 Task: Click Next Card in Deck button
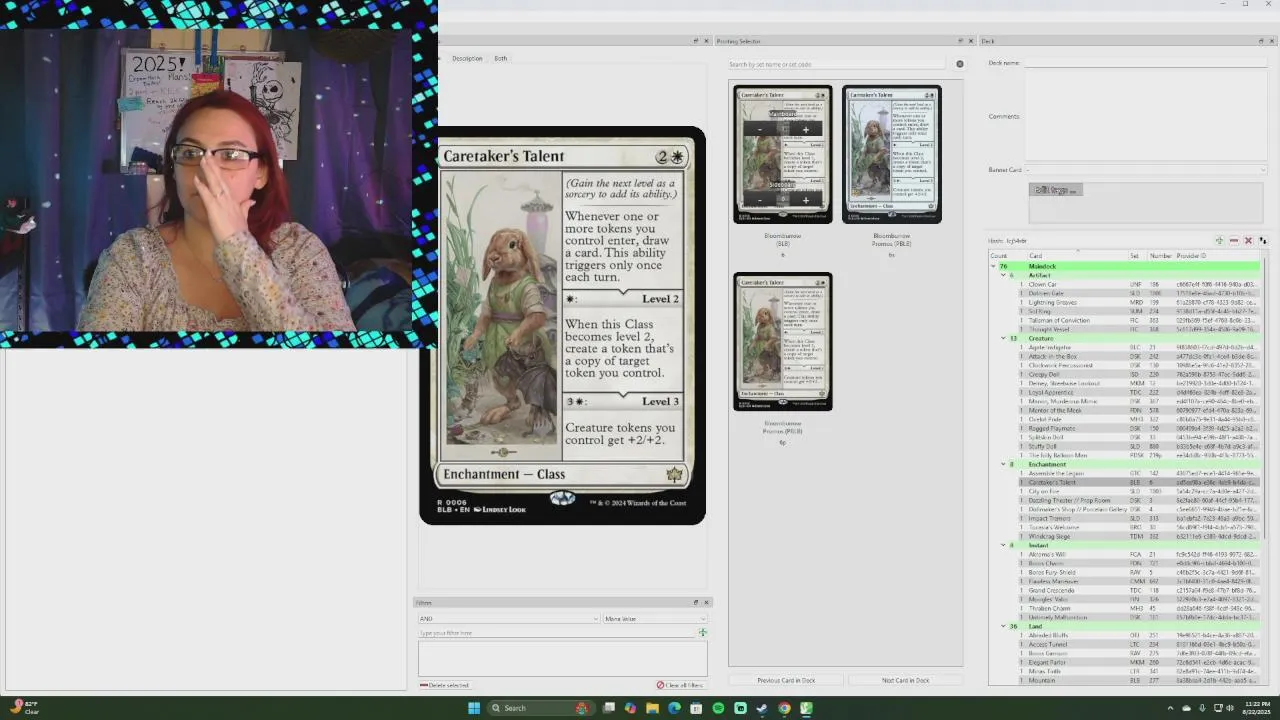[x=905, y=680]
